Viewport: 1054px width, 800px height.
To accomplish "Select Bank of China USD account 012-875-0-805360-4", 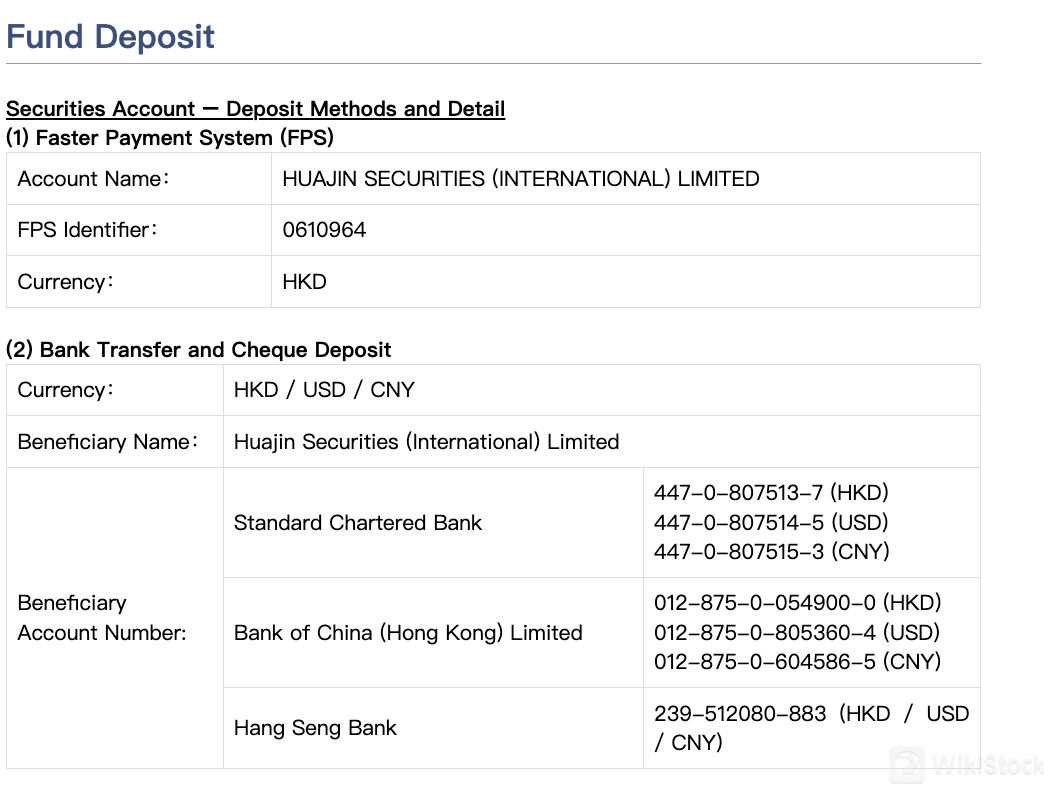I will [765, 633].
